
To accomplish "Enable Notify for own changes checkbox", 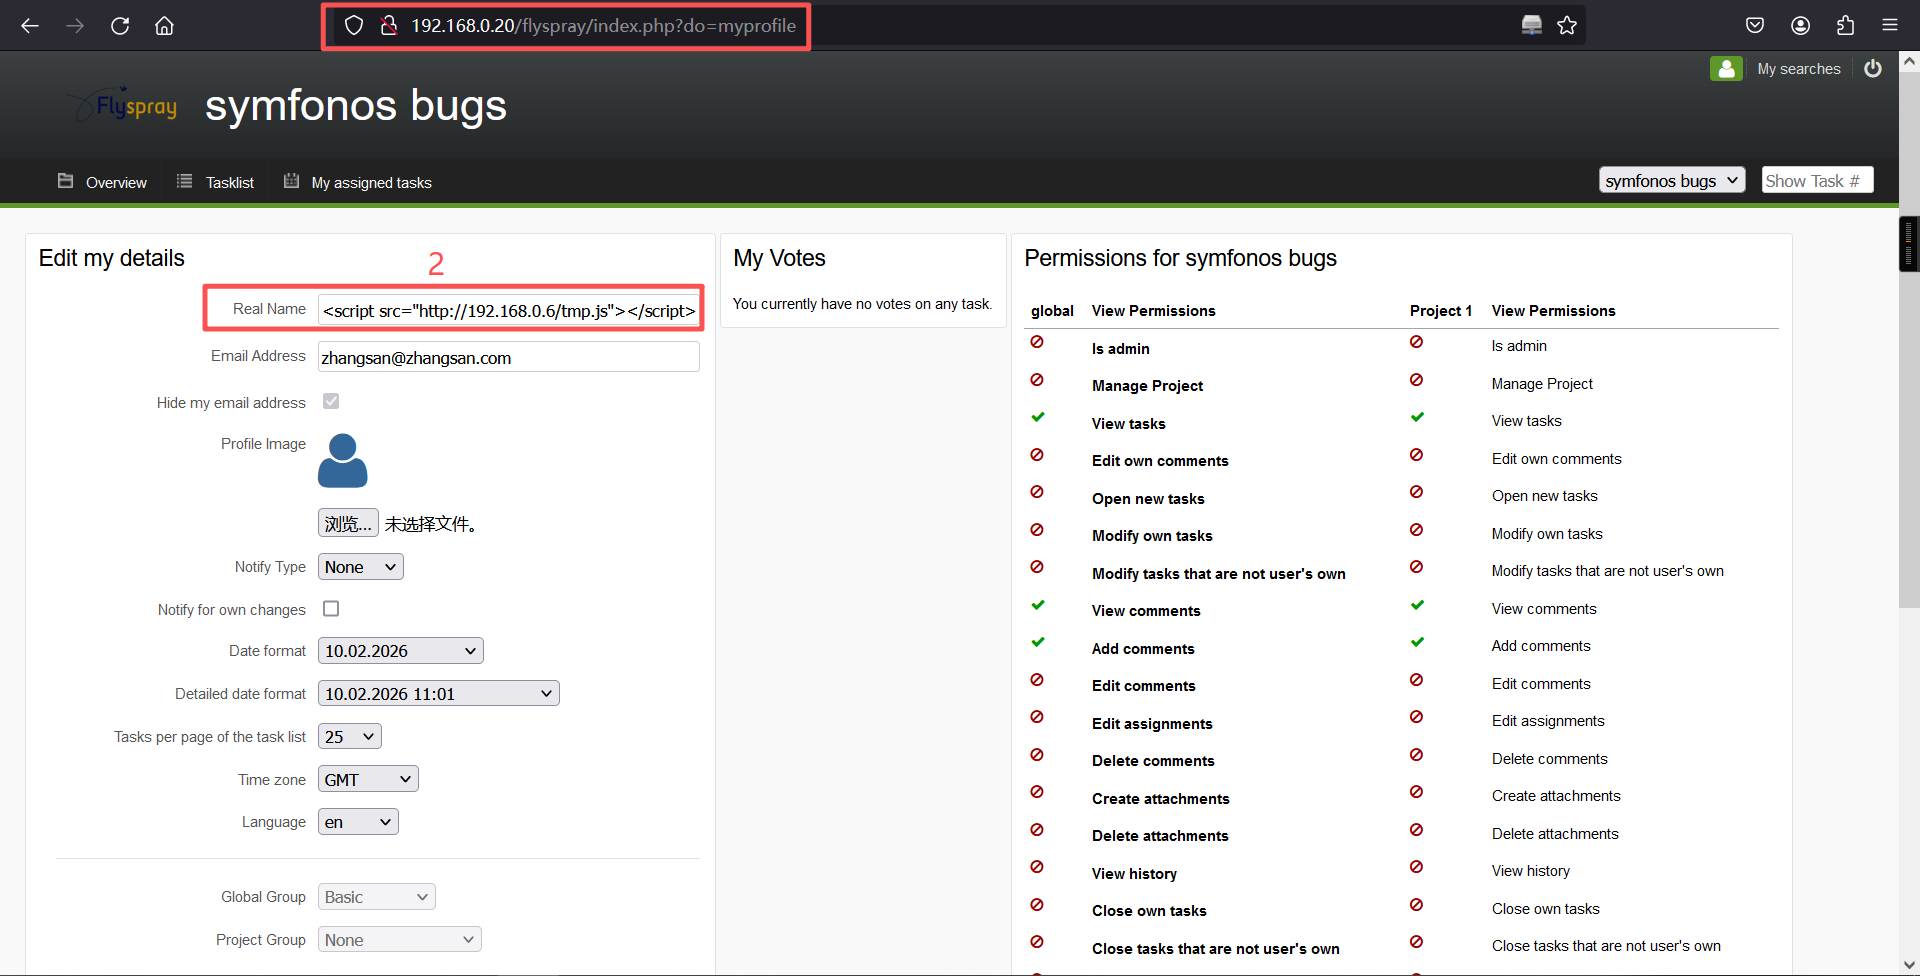I will (331, 608).
